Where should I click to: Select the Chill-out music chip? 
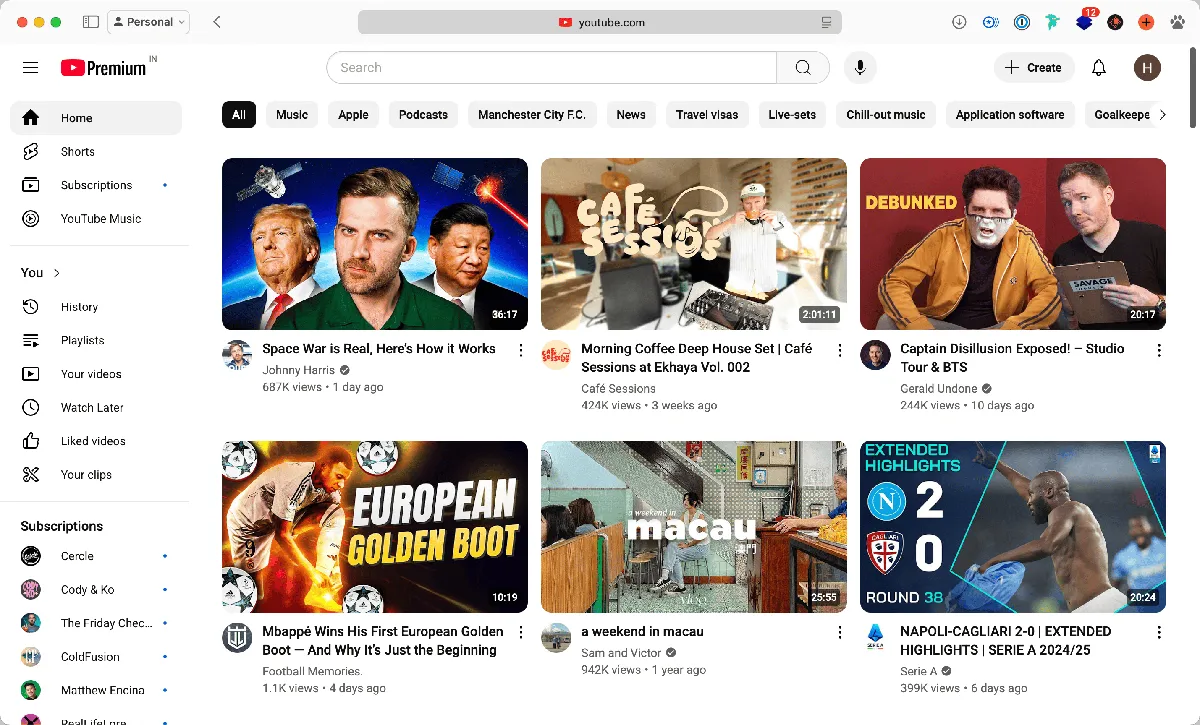click(886, 115)
